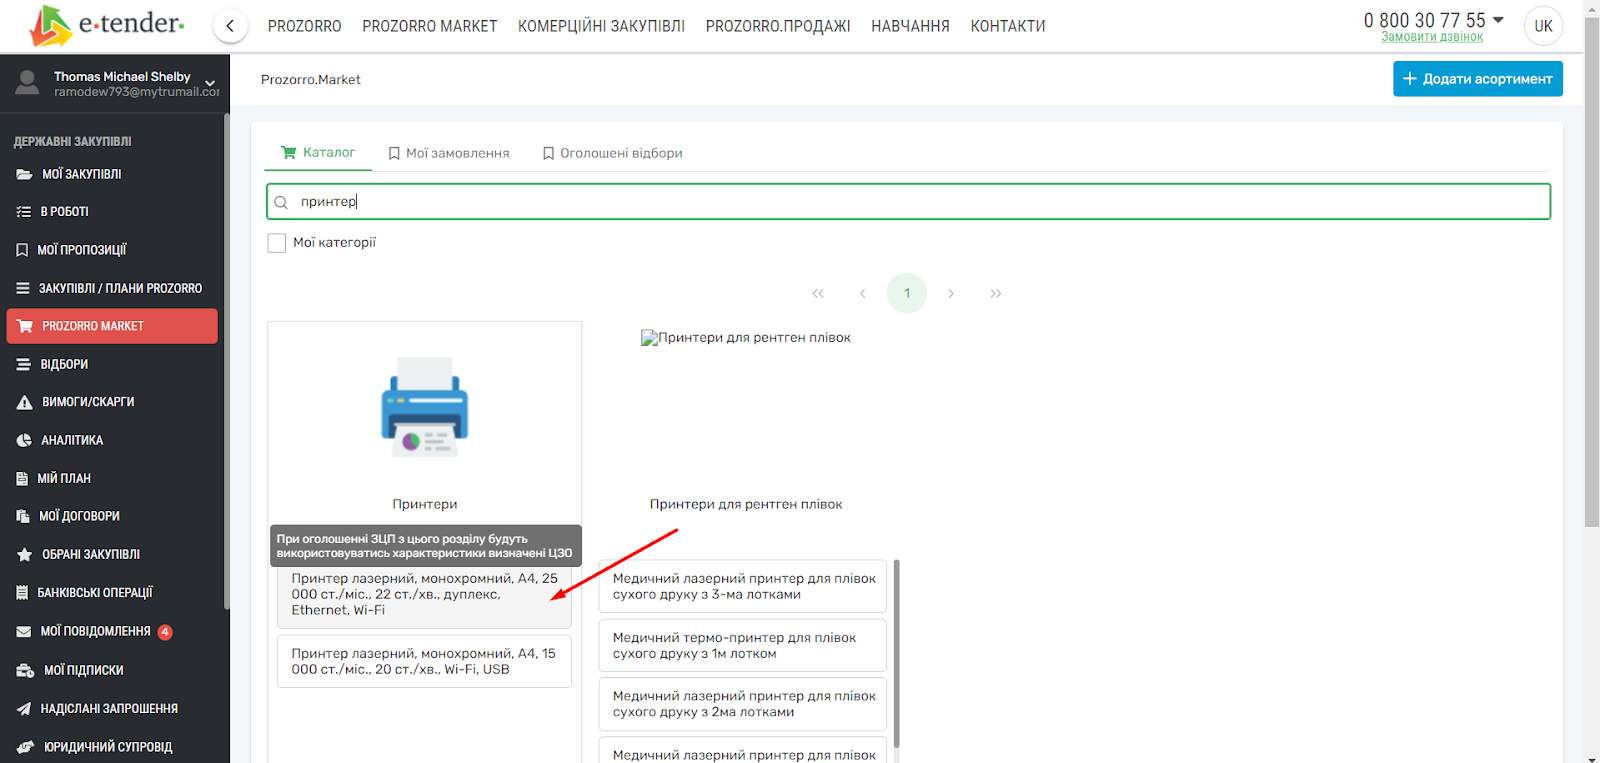Click the Додати асортимент button
The image size is (1600, 763).
click(x=1478, y=79)
